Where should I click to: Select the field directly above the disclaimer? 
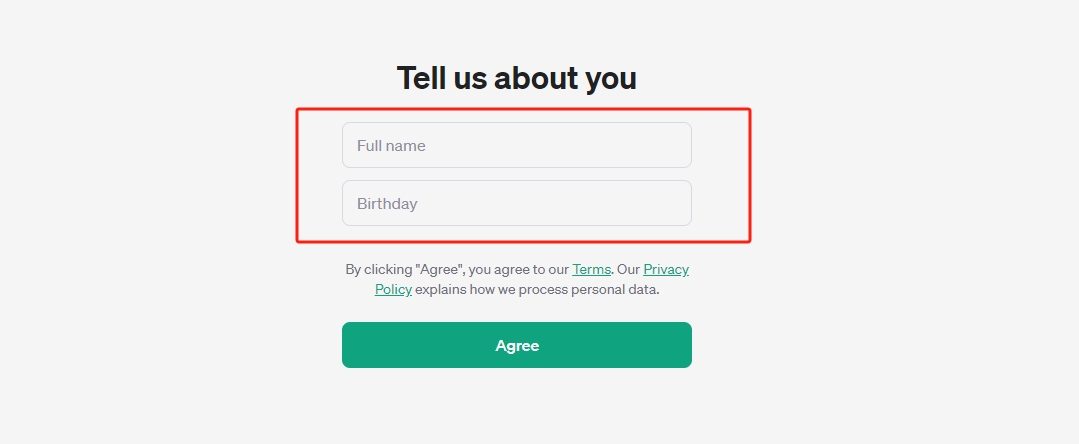pyautogui.click(x=516, y=203)
